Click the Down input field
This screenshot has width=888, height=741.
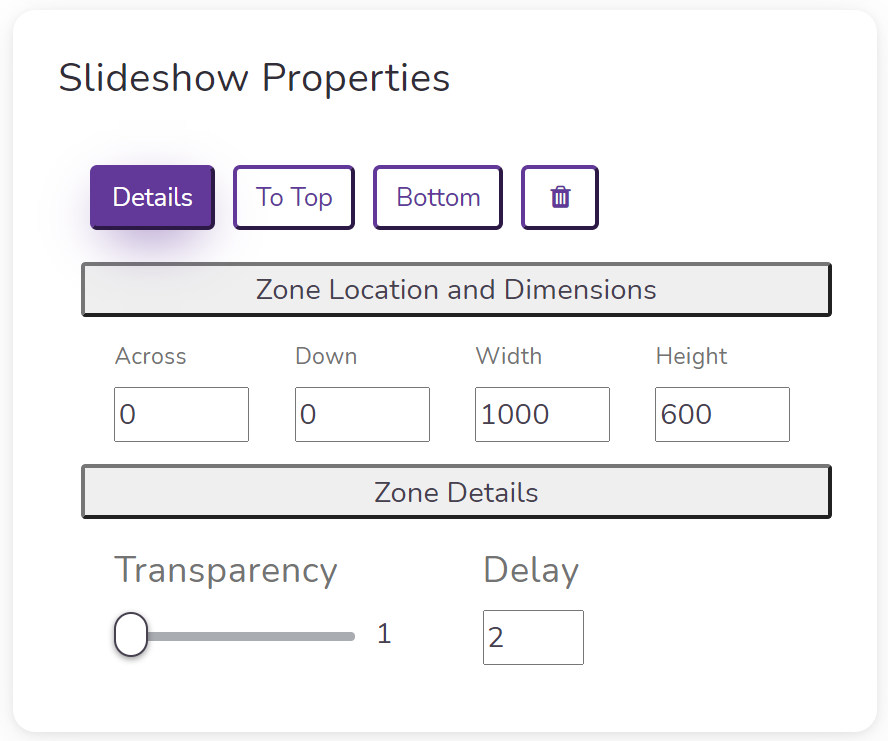pos(362,414)
